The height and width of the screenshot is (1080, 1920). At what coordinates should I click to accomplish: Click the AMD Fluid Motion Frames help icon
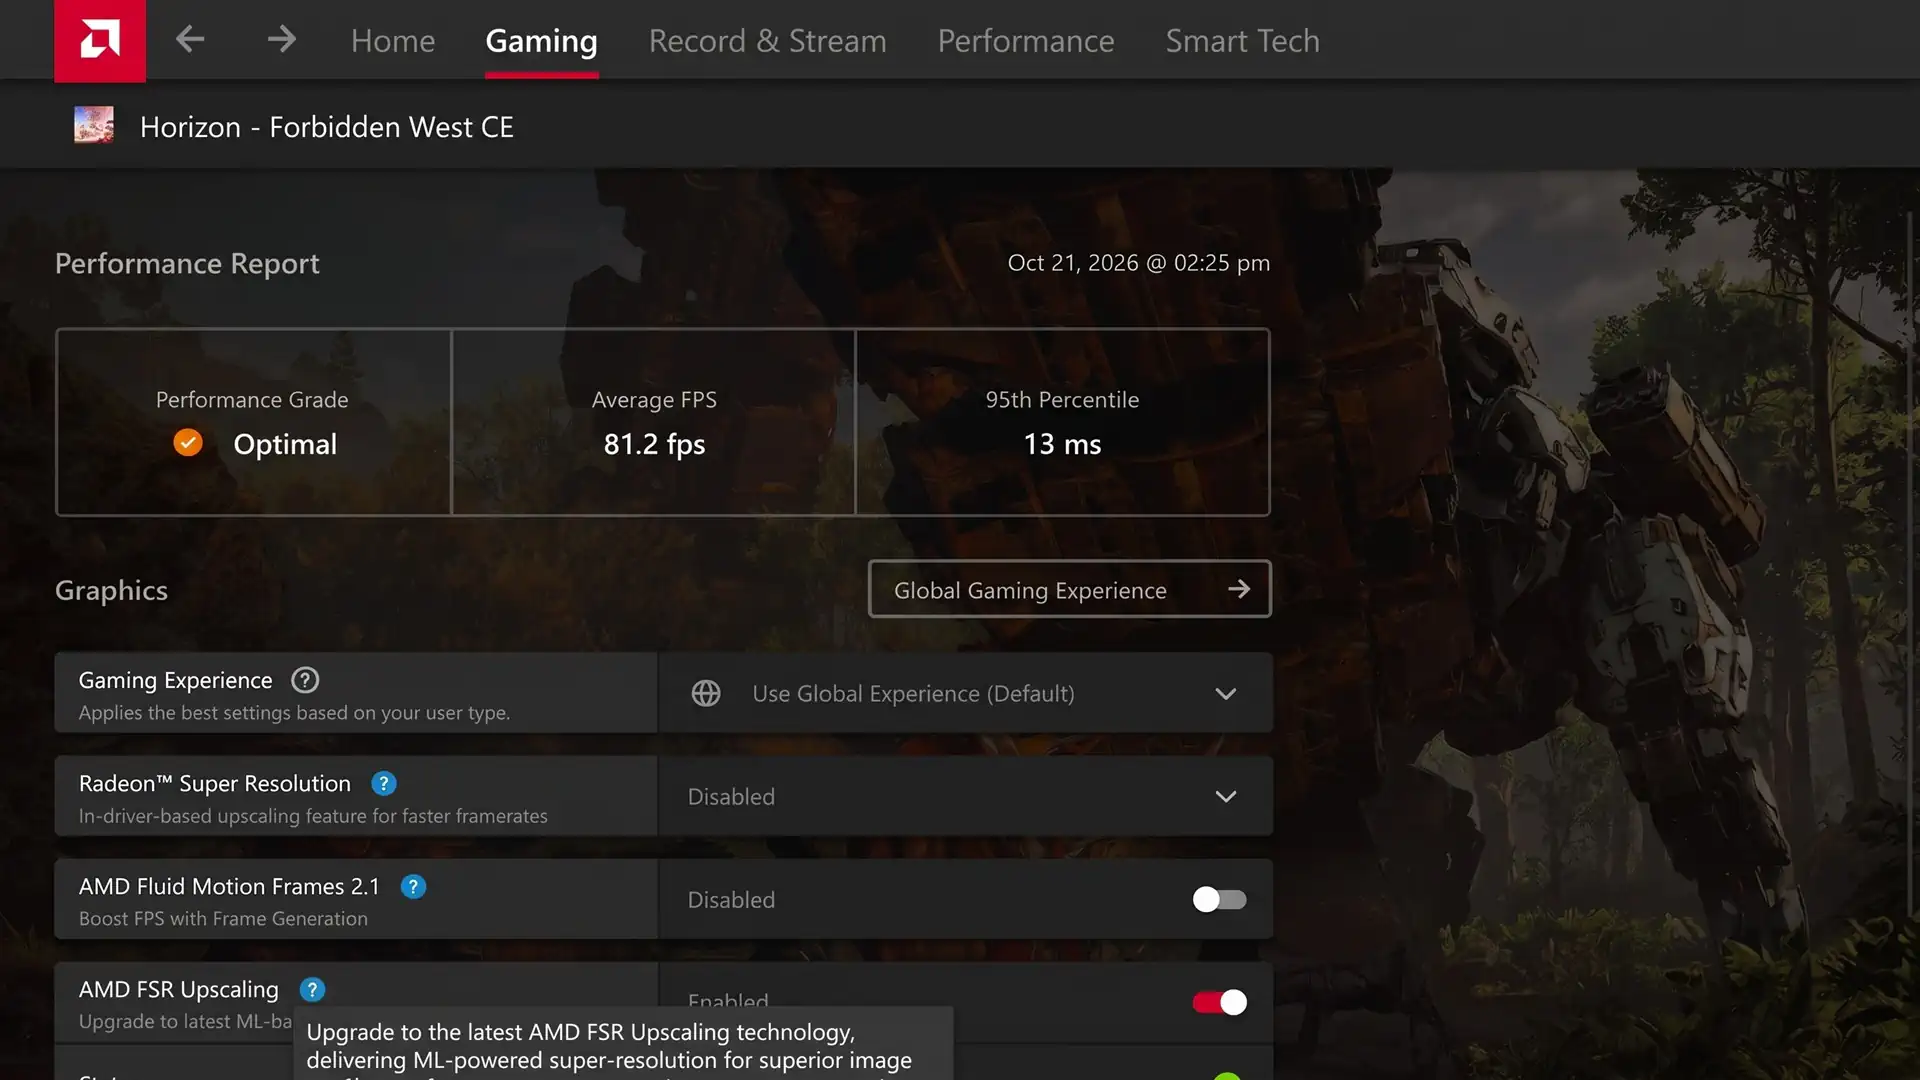click(413, 886)
